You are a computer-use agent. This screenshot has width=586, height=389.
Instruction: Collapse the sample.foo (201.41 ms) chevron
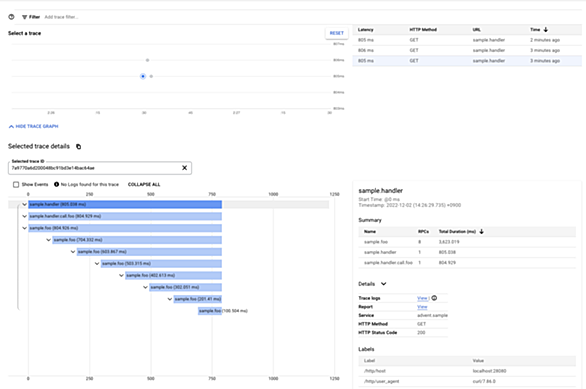[x=170, y=299]
